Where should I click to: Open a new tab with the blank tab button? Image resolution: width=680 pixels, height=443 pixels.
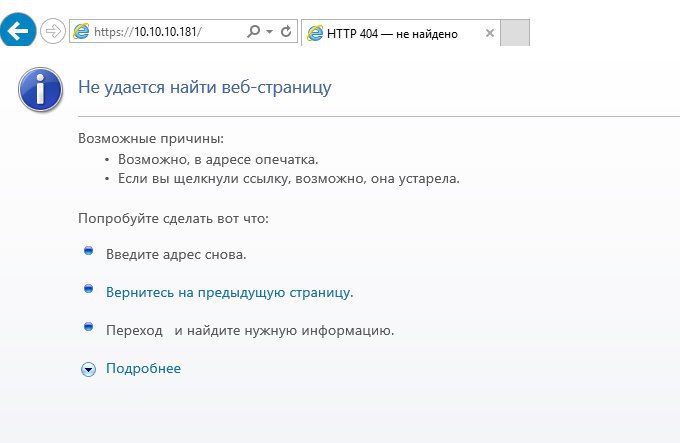(x=515, y=33)
